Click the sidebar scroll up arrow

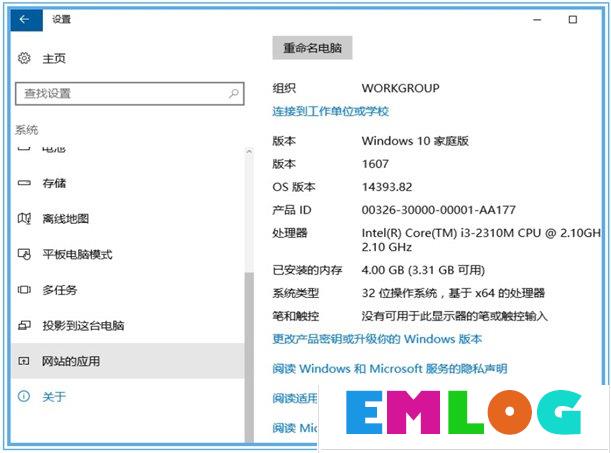(249, 152)
